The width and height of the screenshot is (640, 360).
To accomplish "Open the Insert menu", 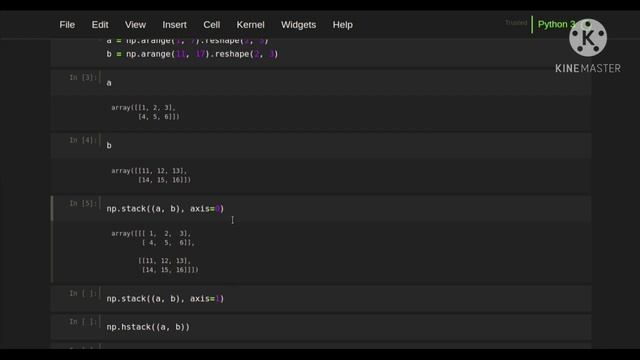I will coord(174,25).
